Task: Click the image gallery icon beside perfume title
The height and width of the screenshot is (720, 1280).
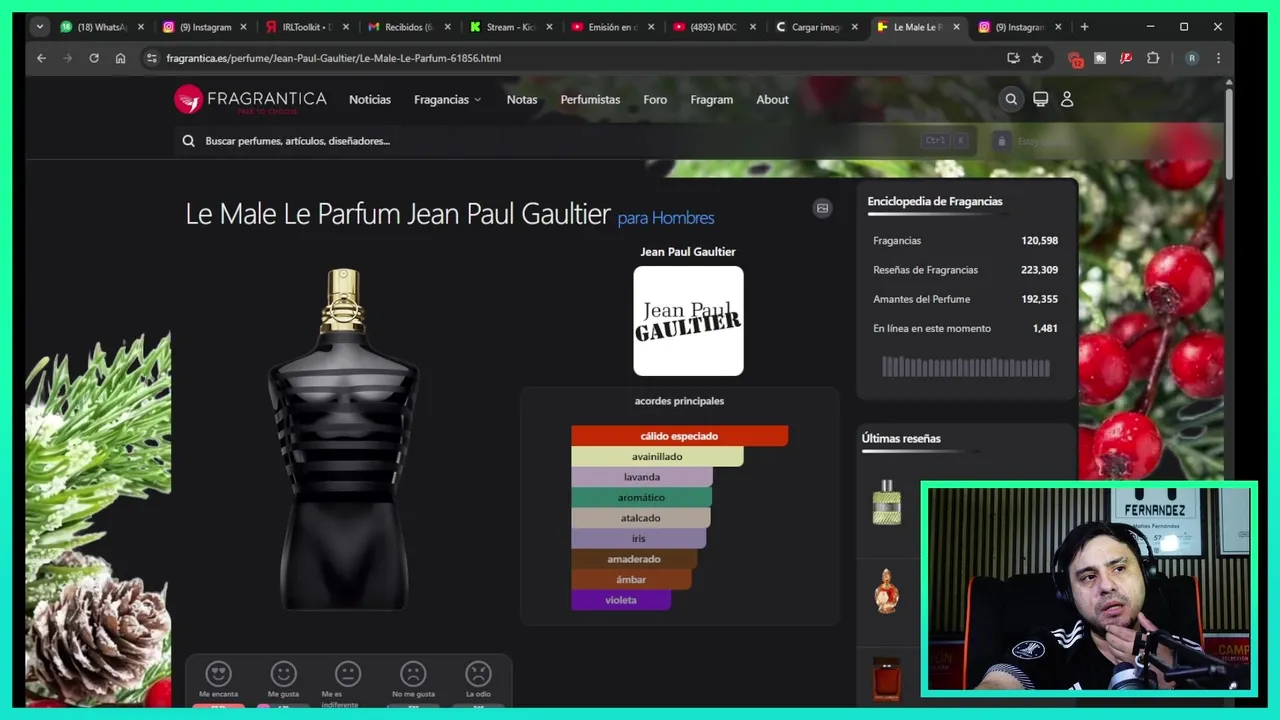Action: 822,208
